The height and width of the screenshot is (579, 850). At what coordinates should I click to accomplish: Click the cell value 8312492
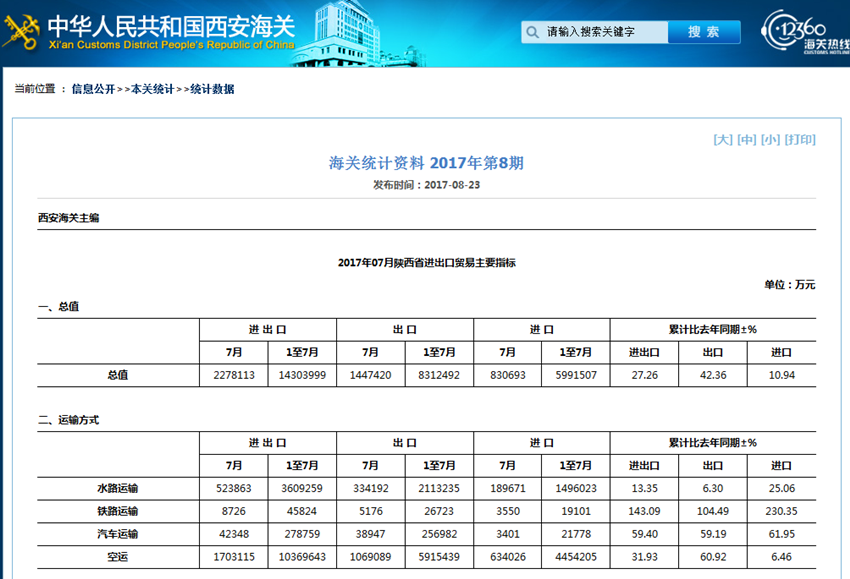tap(439, 375)
